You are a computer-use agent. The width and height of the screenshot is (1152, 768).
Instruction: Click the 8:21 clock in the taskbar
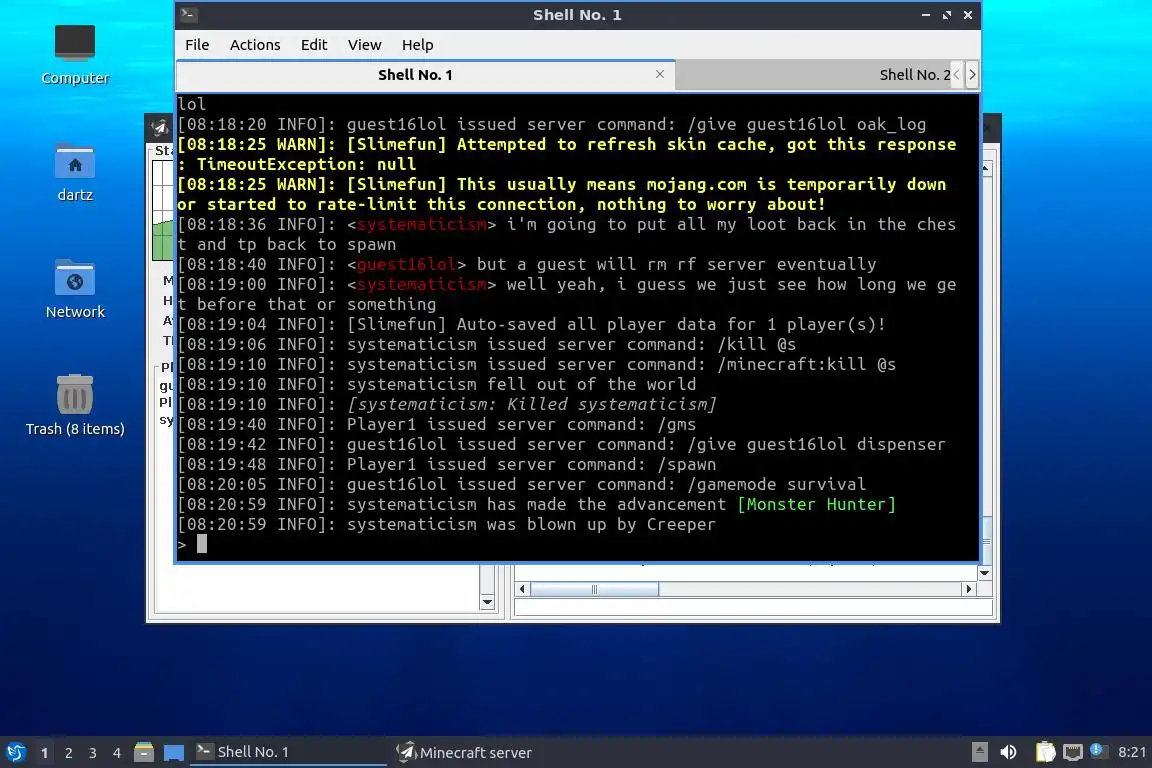point(1132,752)
